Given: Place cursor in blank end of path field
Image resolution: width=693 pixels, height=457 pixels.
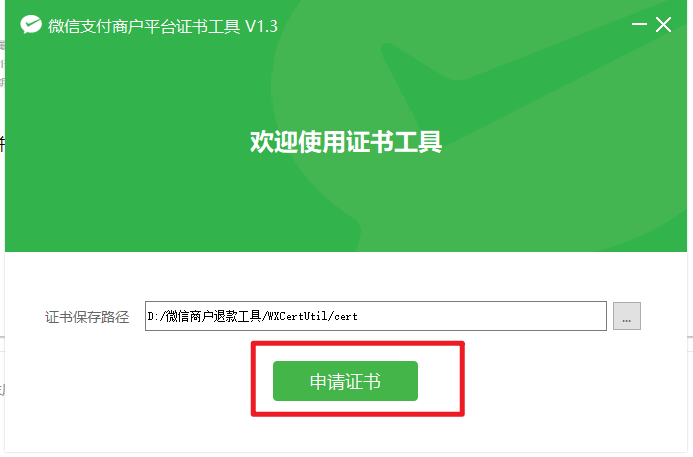Looking at the screenshot, I should point(482,316).
